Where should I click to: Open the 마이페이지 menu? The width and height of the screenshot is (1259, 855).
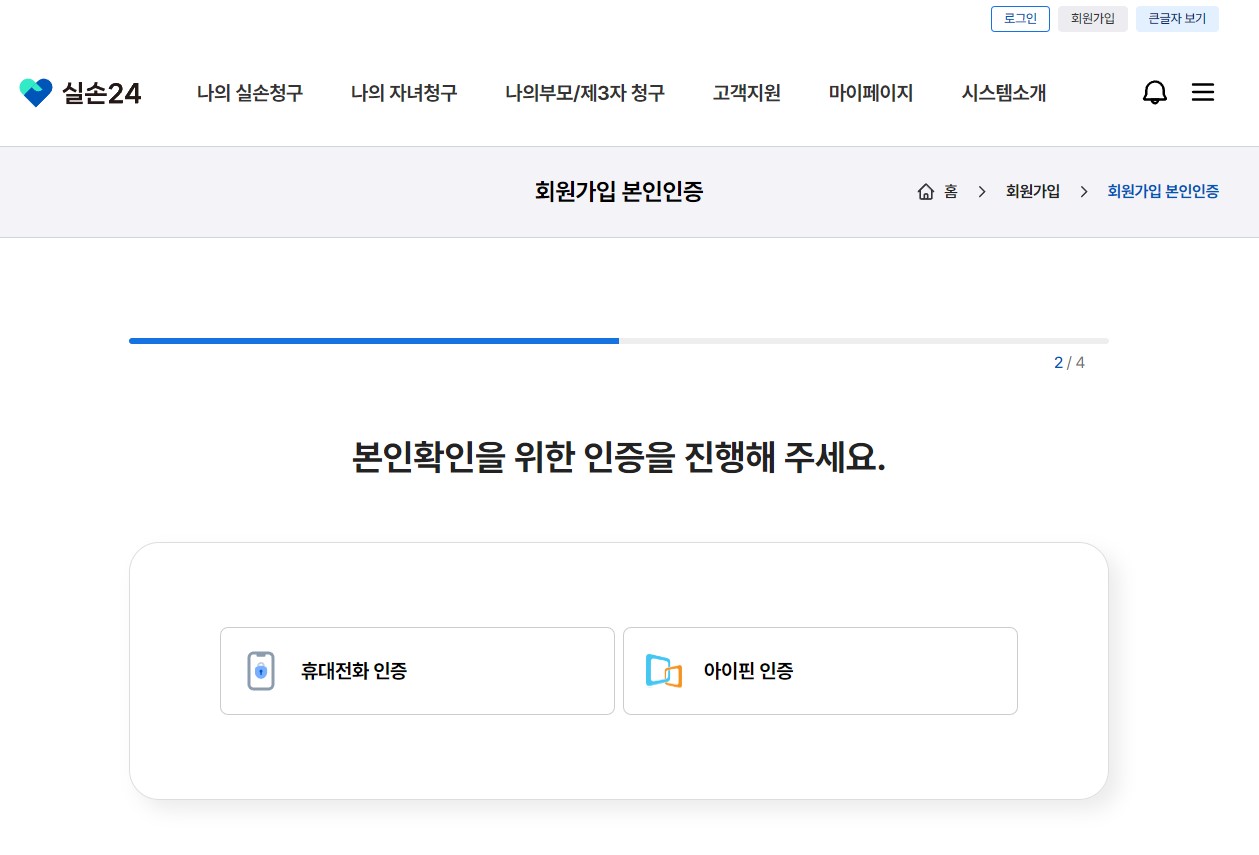pos(870,93)
